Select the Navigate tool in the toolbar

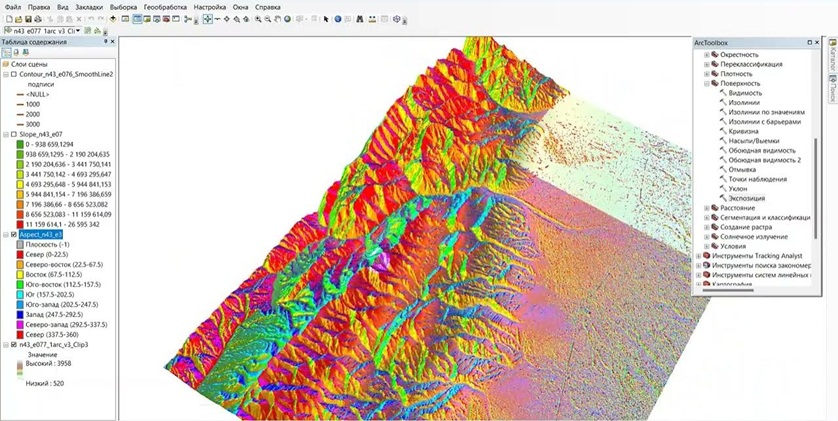207,19
